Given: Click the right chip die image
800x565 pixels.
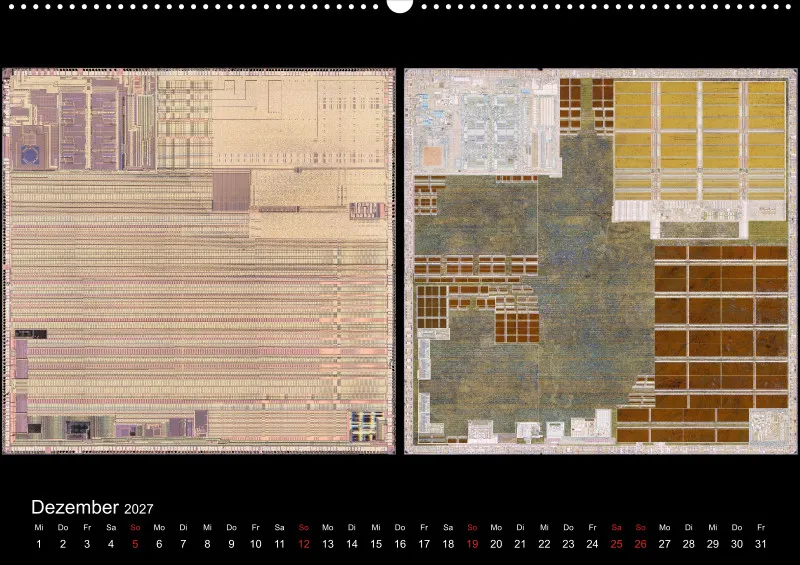Looking at the screenshot, I should click(601, 261).
